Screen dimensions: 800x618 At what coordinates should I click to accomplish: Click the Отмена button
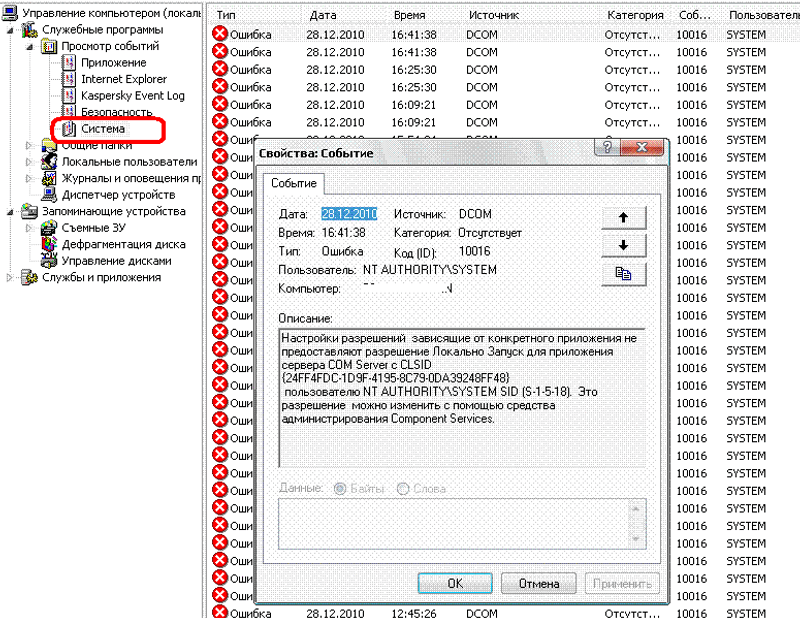tap(539, 583)
